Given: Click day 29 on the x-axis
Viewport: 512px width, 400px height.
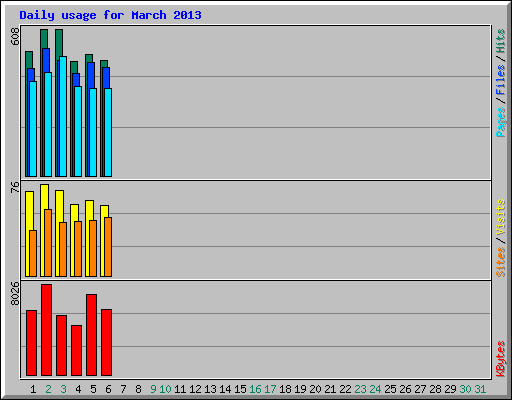Looking at the screenshot, I should point(450,389).
